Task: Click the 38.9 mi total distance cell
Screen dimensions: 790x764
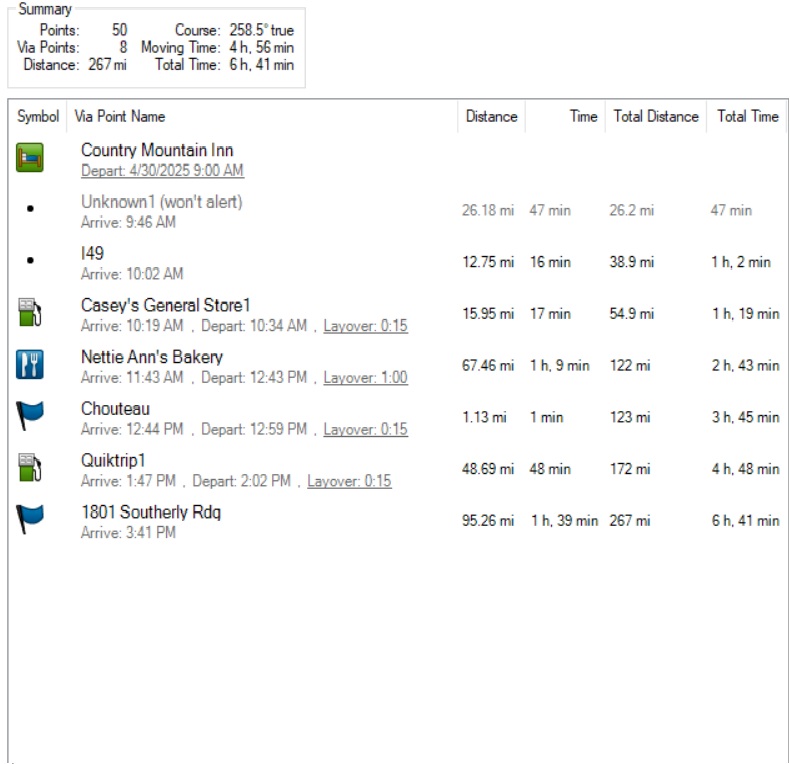Action: click(x=631, y=262)
